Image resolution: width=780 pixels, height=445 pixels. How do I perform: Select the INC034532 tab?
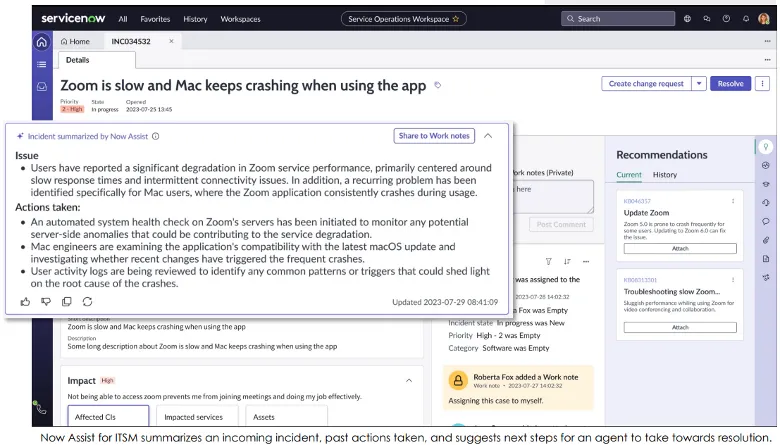pos(131,42)
